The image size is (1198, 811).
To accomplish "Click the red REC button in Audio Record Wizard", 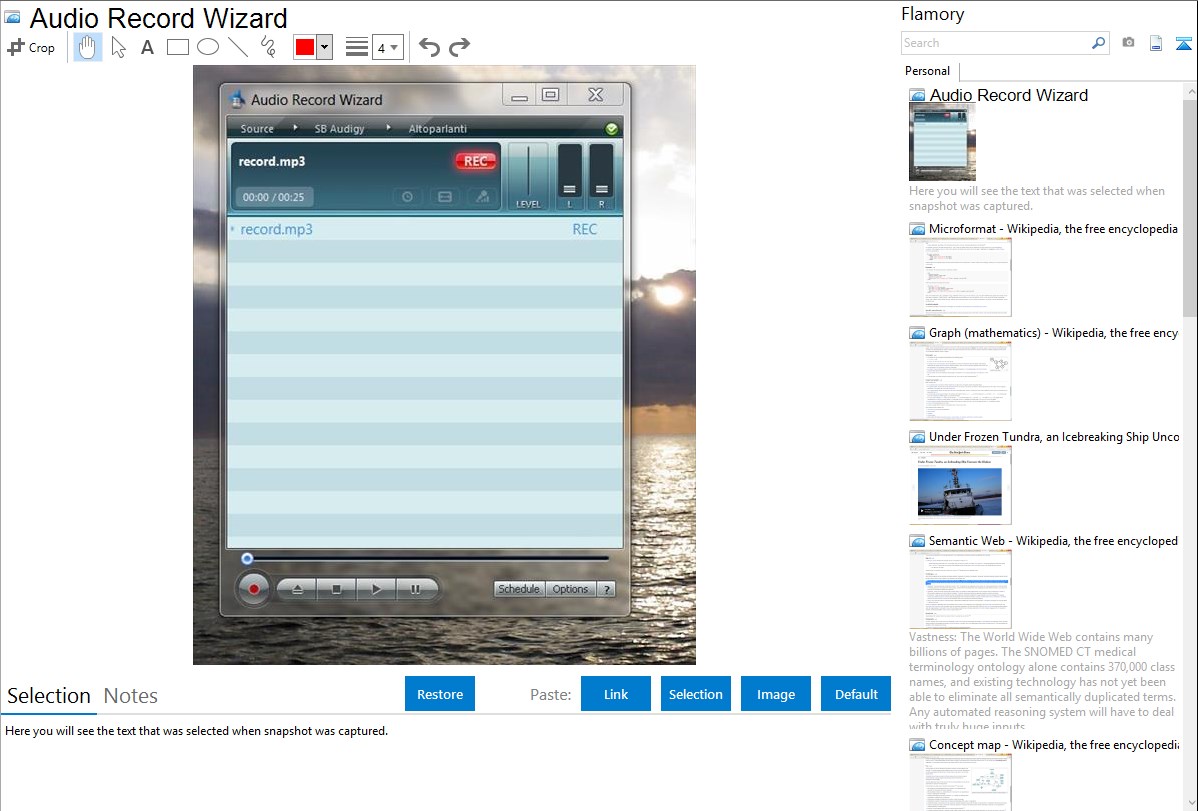I will click(x=475, y=161).
